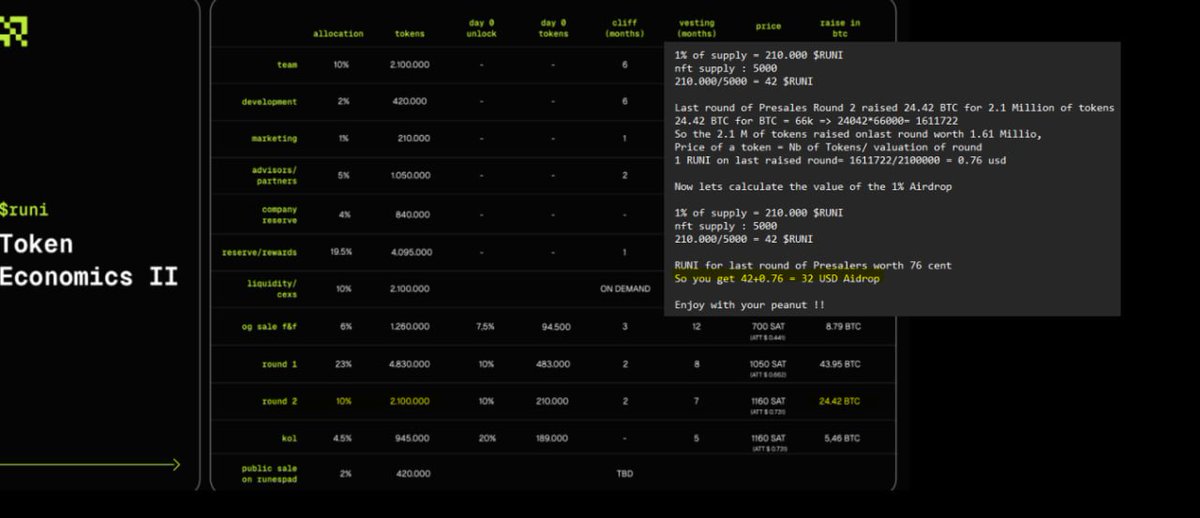Screen dimensions: 1200x518
Task: Select the "liquidity/ cexs" row label
Action: coord(272,289)
